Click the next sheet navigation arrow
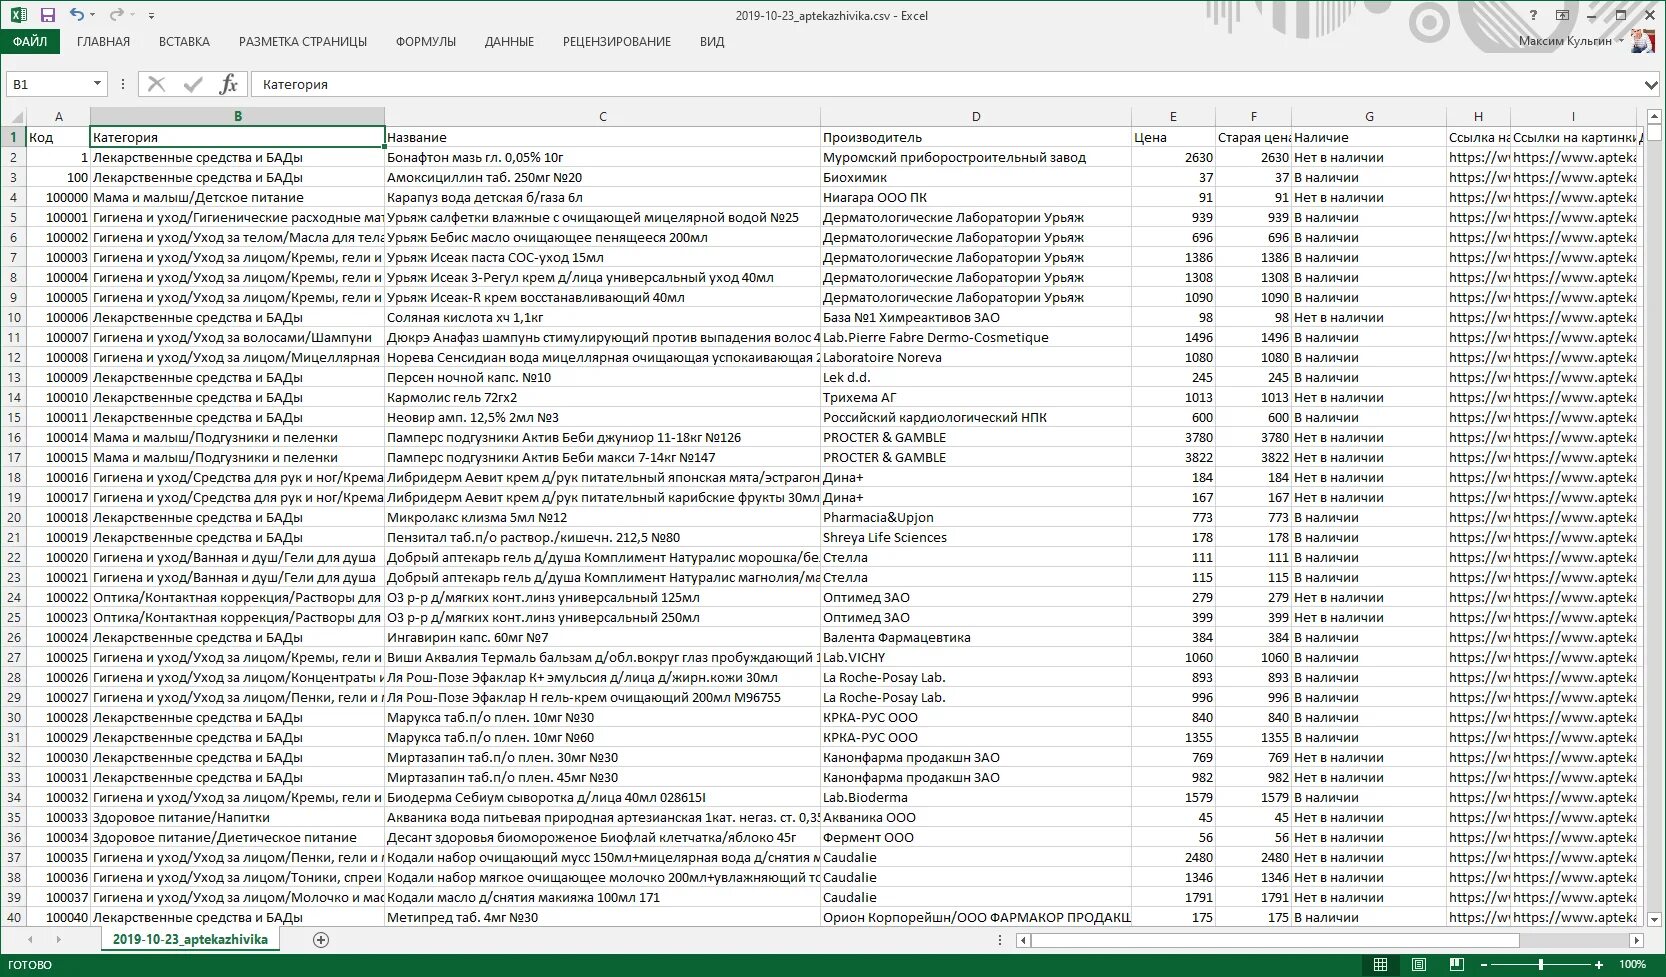Screen dimensions: 1666x977 pyautogui.click(x=58, y=939)
